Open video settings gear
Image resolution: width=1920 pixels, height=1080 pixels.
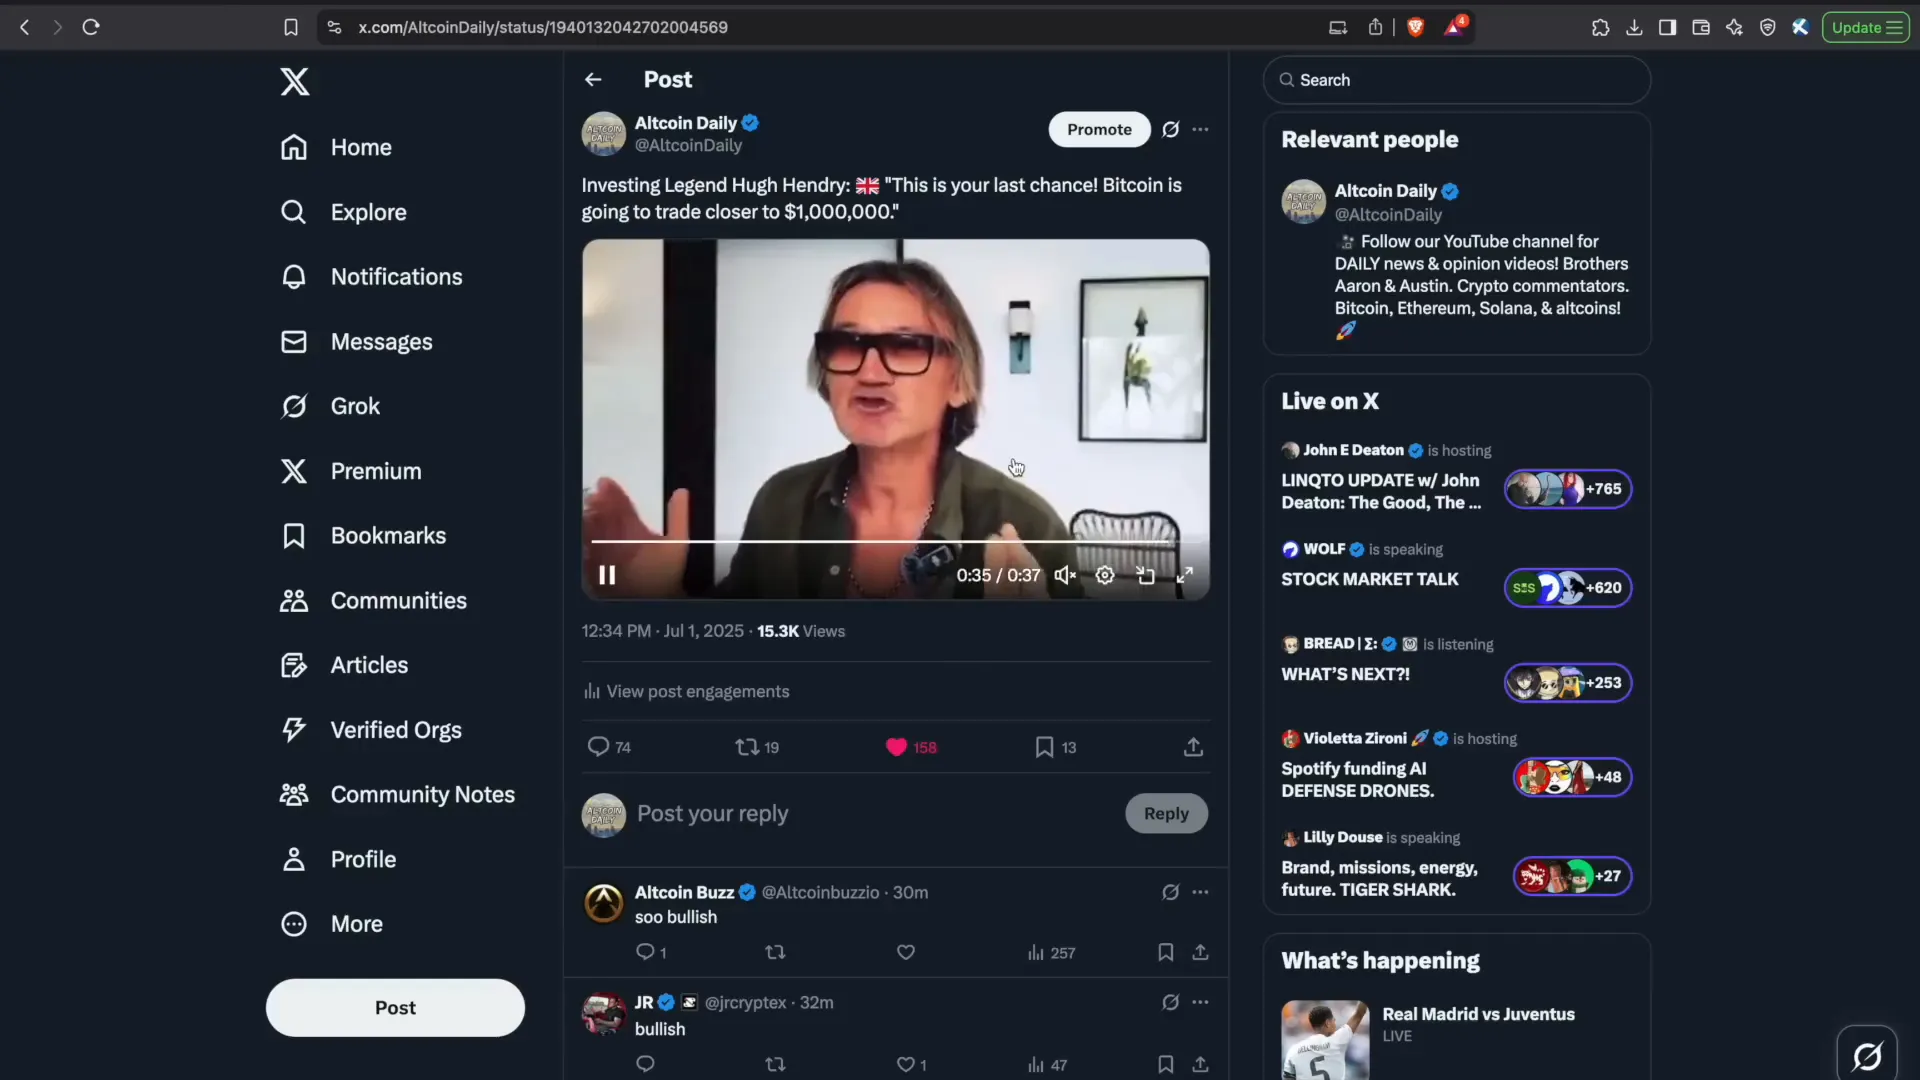[x=1105, y=575]
